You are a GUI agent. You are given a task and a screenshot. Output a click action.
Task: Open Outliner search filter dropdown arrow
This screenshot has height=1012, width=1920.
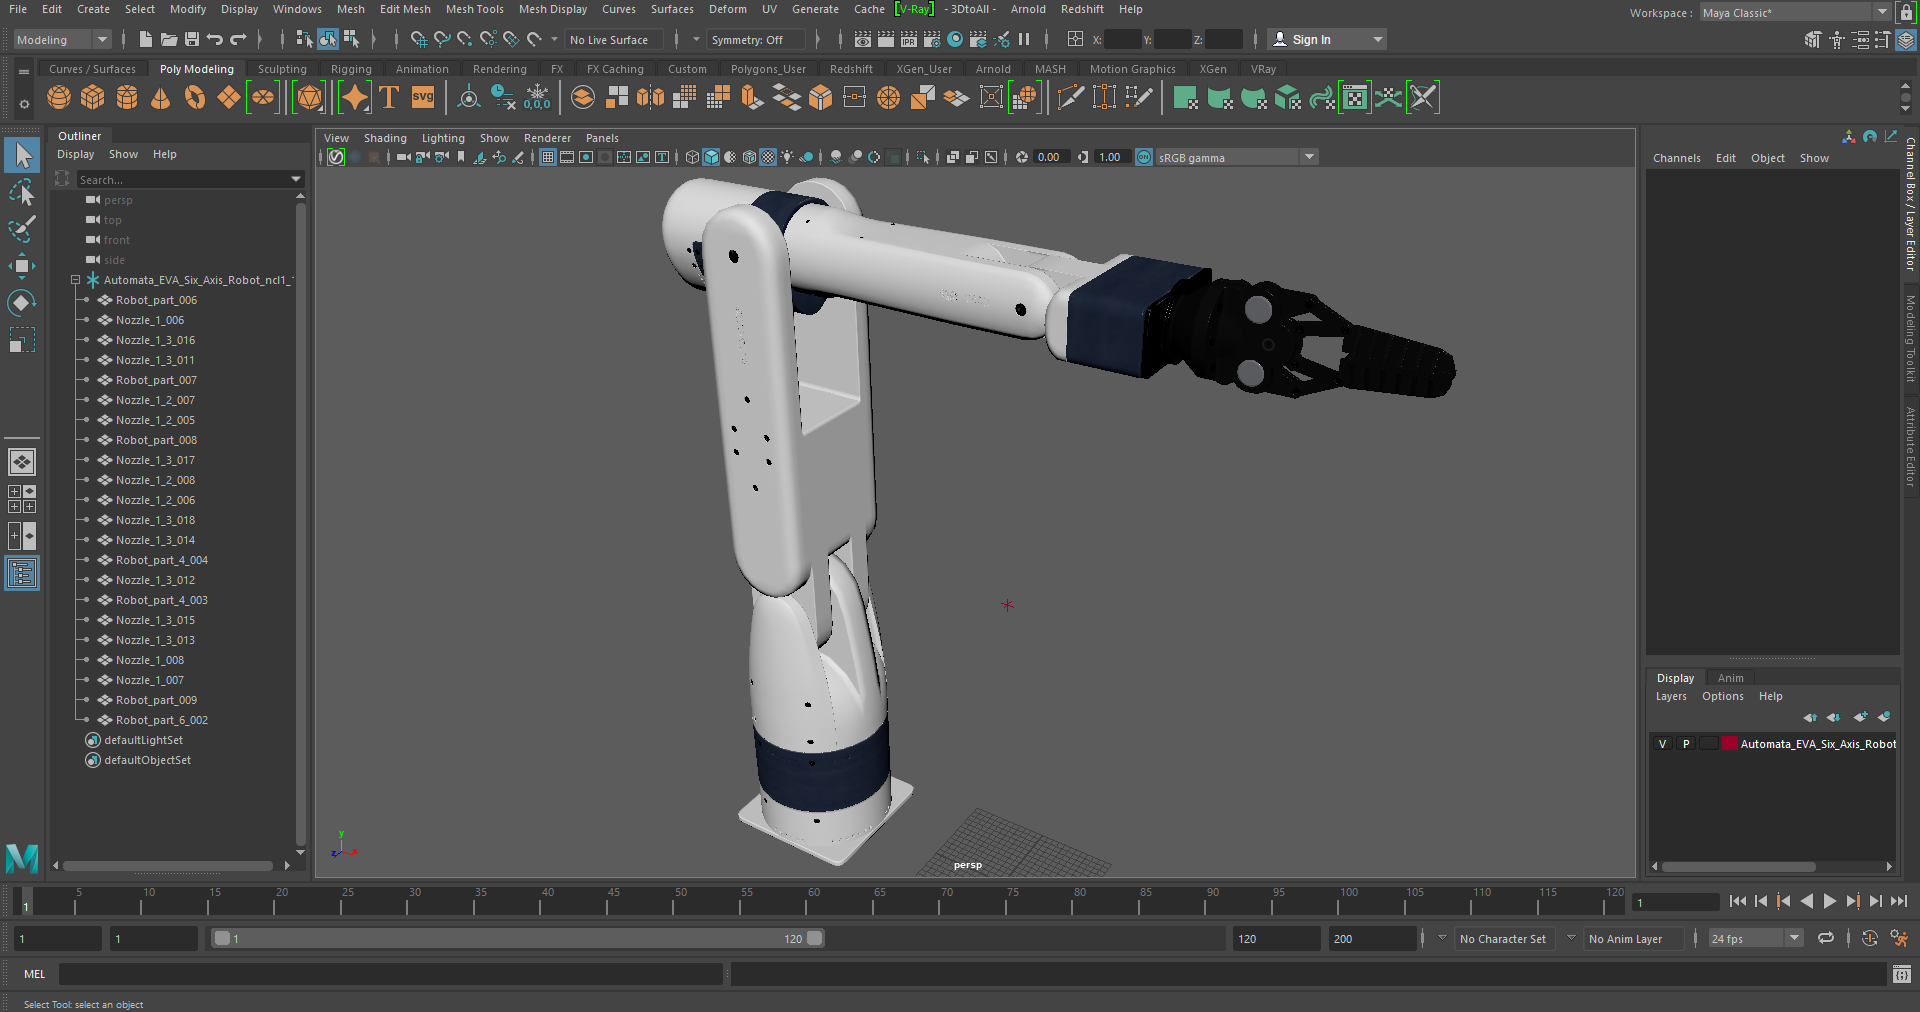tap(296, 179)
